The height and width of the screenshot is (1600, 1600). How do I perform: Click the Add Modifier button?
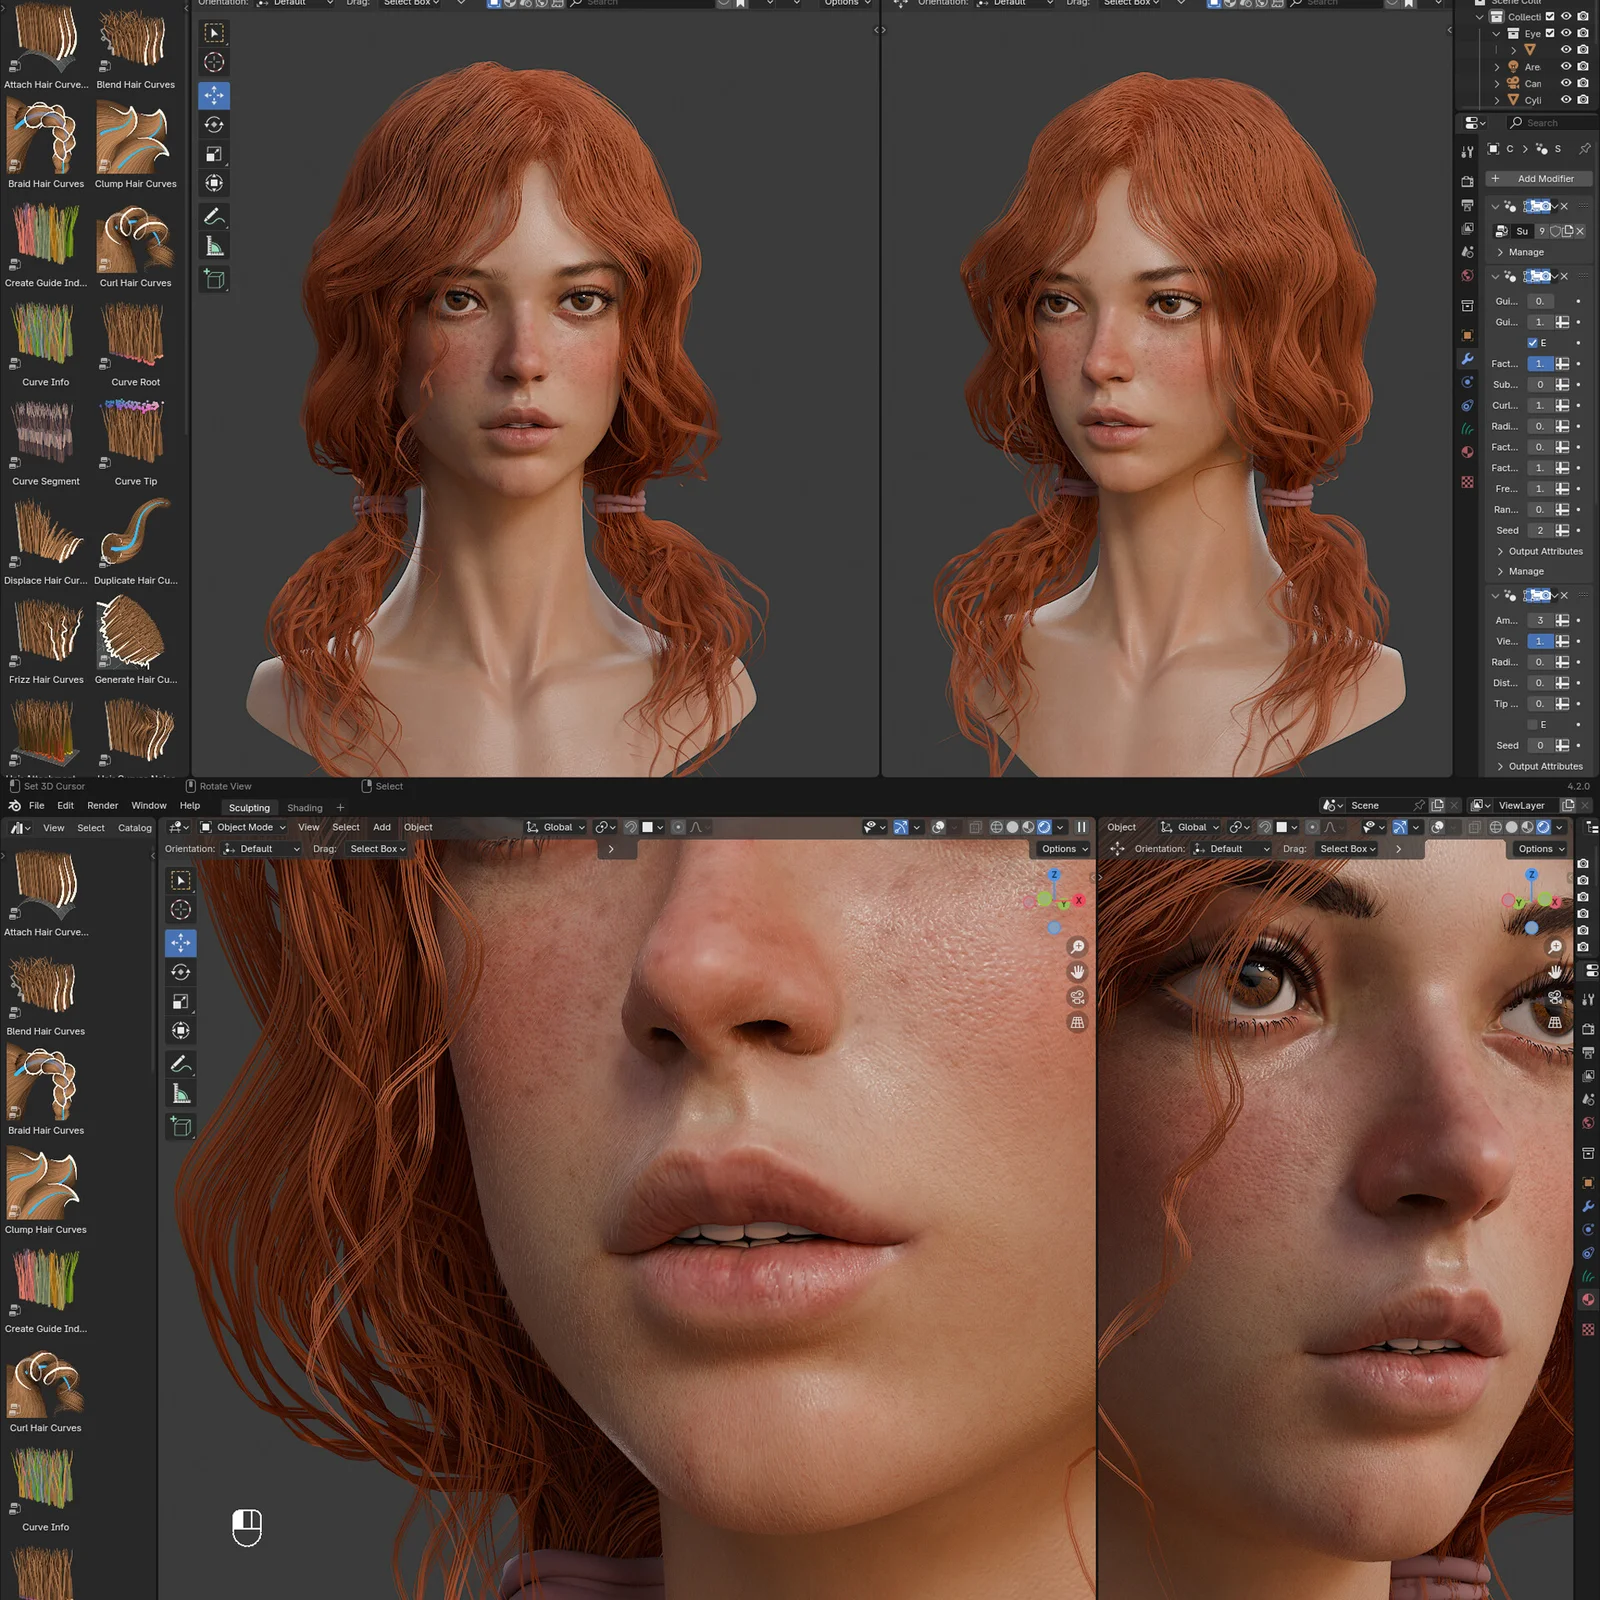click(1538, 179)
